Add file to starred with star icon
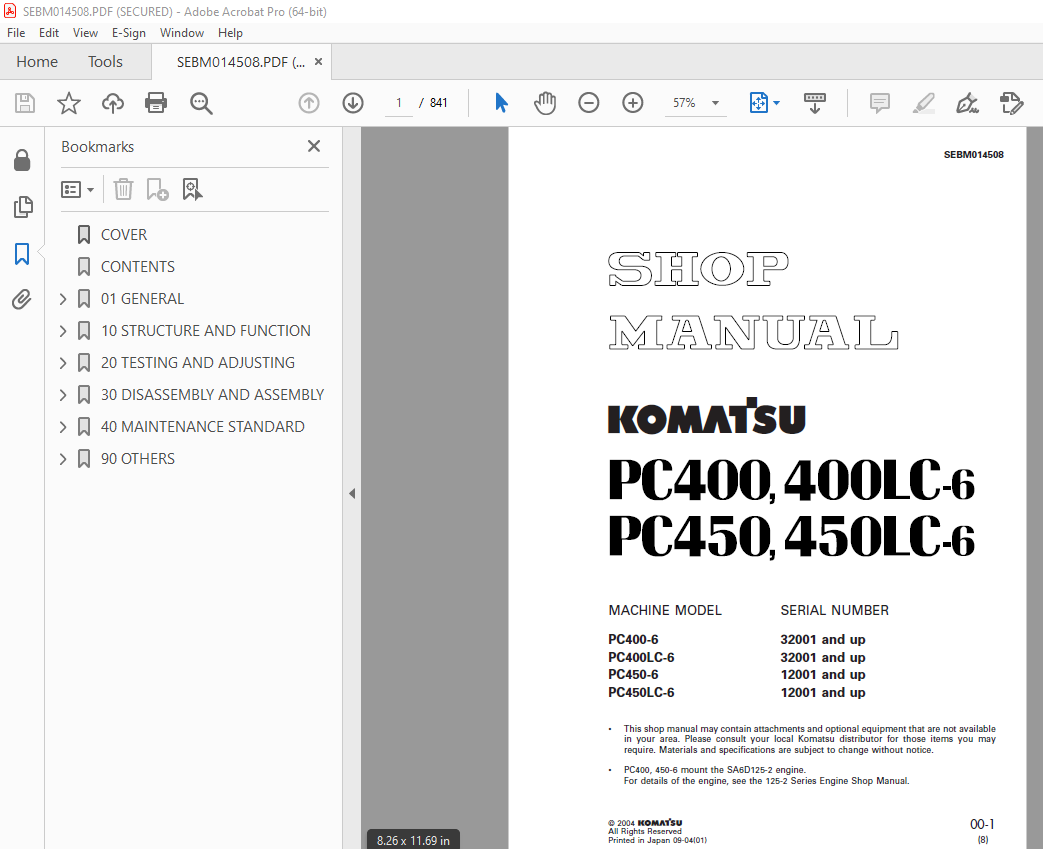 [69, 103]
